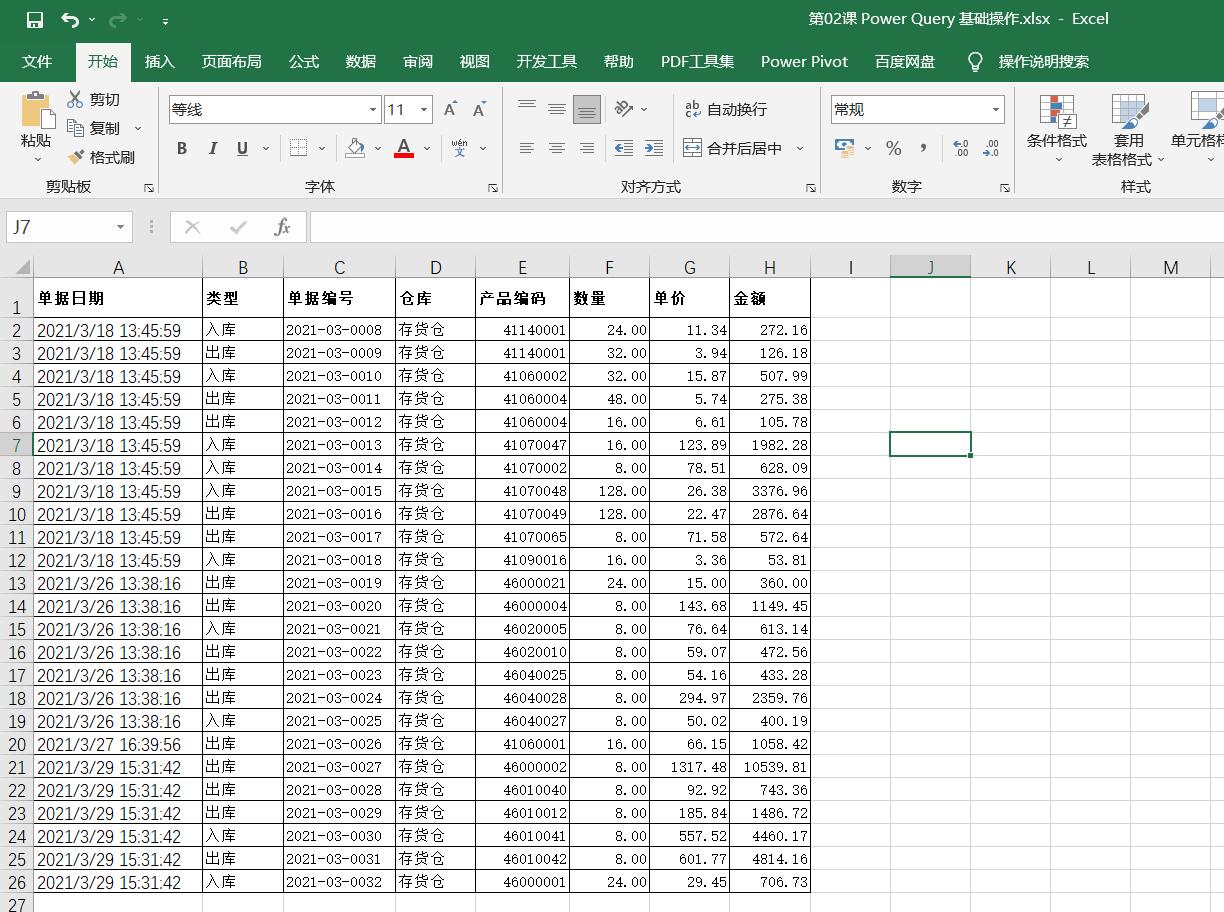Click cell containing 2021-03-0027
This screenshot has width=1224, height=912.
pos(339,767)
